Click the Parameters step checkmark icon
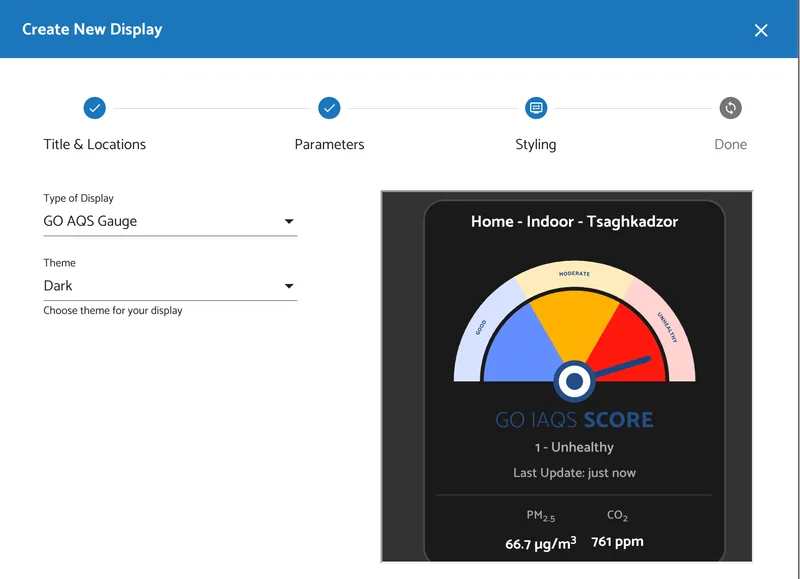This screenshot has height=579, width=800. [x=329, y=108]
